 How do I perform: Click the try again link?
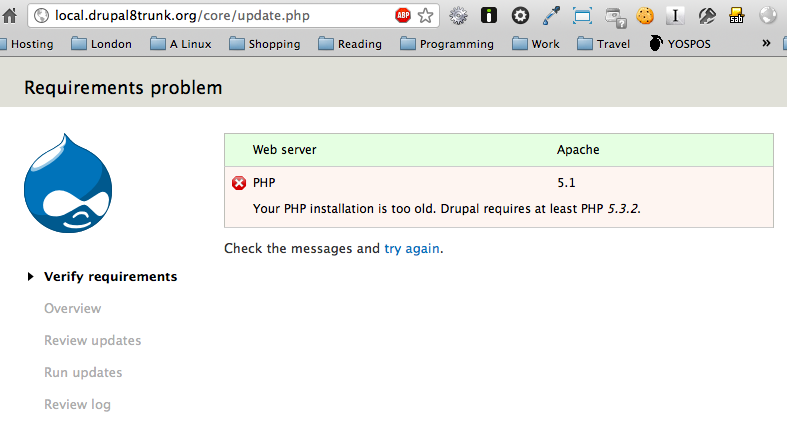[x=412, y=249]
